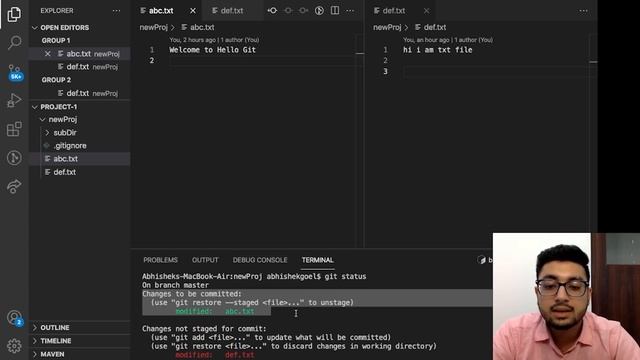Open the Run and Debug view
The height and width of the screenshot is (360, 640).
(14, 100)
